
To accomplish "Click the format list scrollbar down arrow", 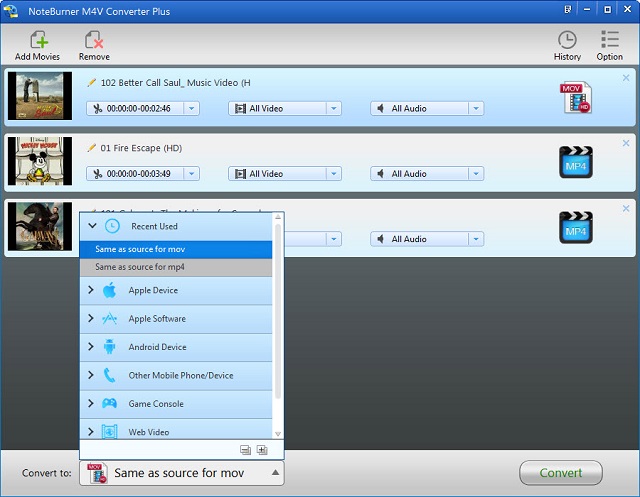I will coord(278,434).
